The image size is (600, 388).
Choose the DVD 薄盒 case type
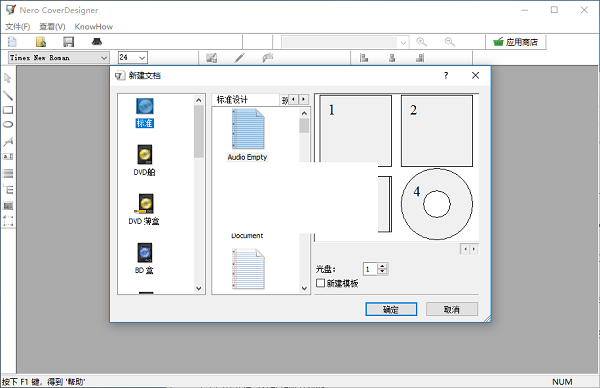[145, 204]
